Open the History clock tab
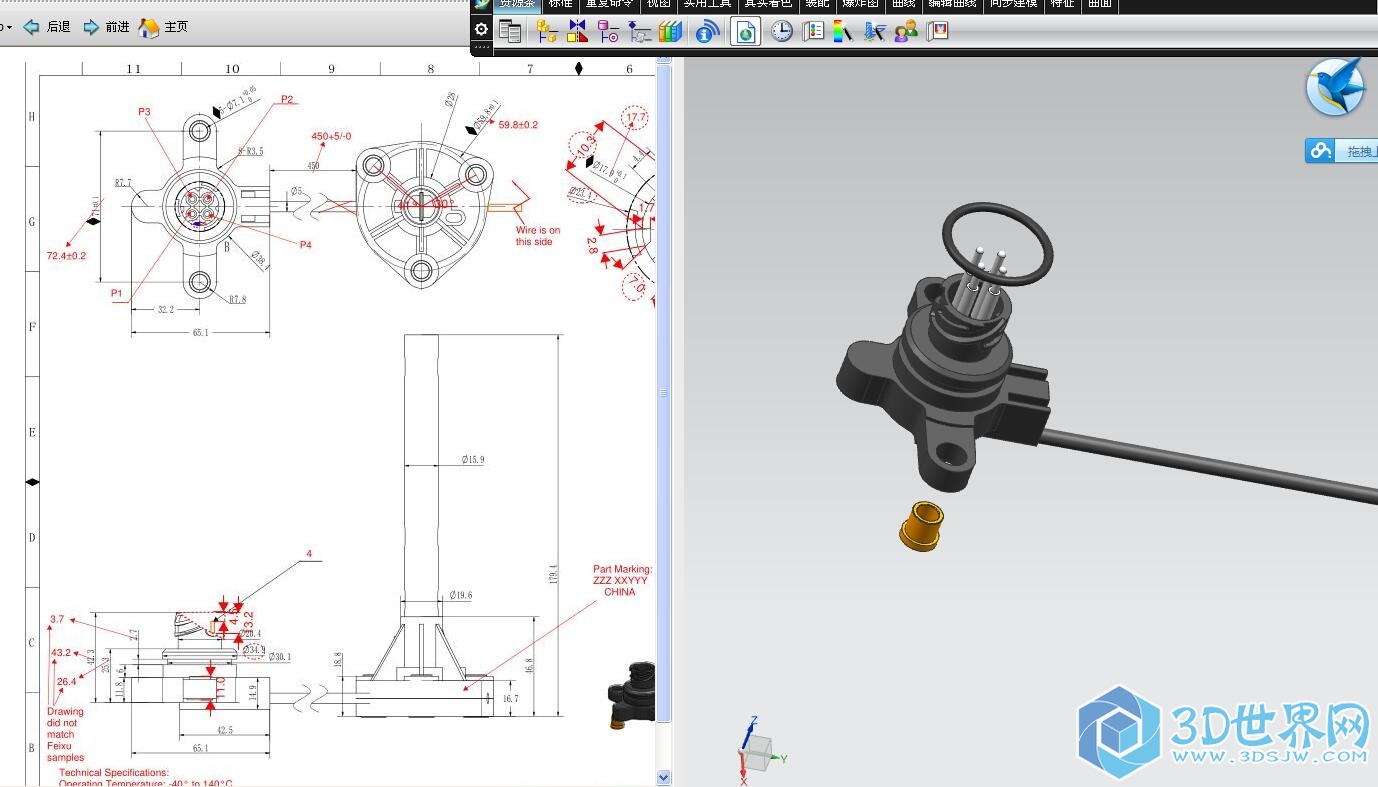Image resolution: width=1378 pixels, height=787 pixels. (781, 31)
